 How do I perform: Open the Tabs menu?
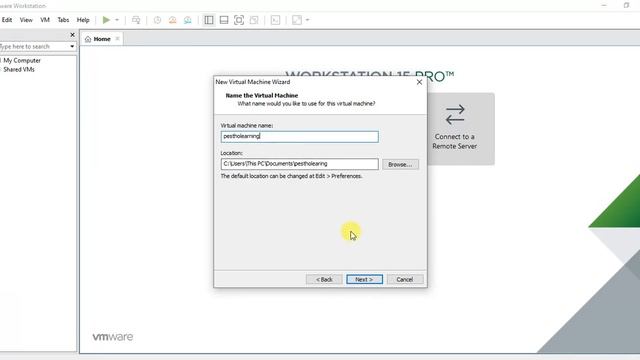(x=63, y=20)
